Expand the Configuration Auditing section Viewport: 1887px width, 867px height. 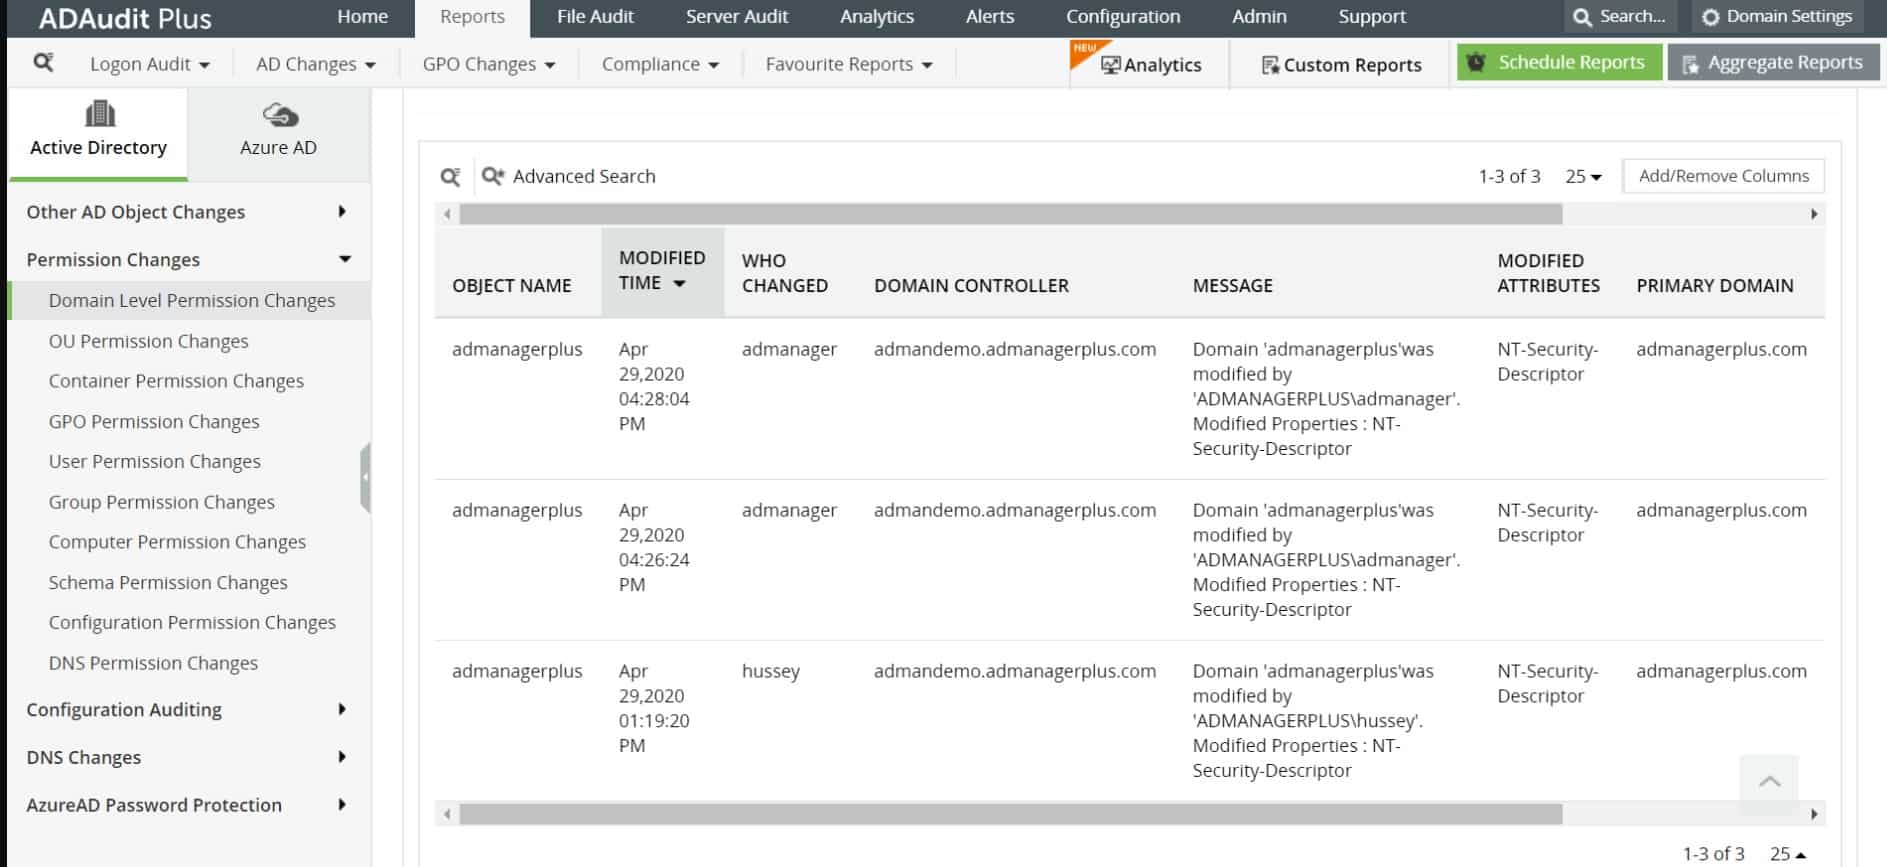[x=188, y=710]
